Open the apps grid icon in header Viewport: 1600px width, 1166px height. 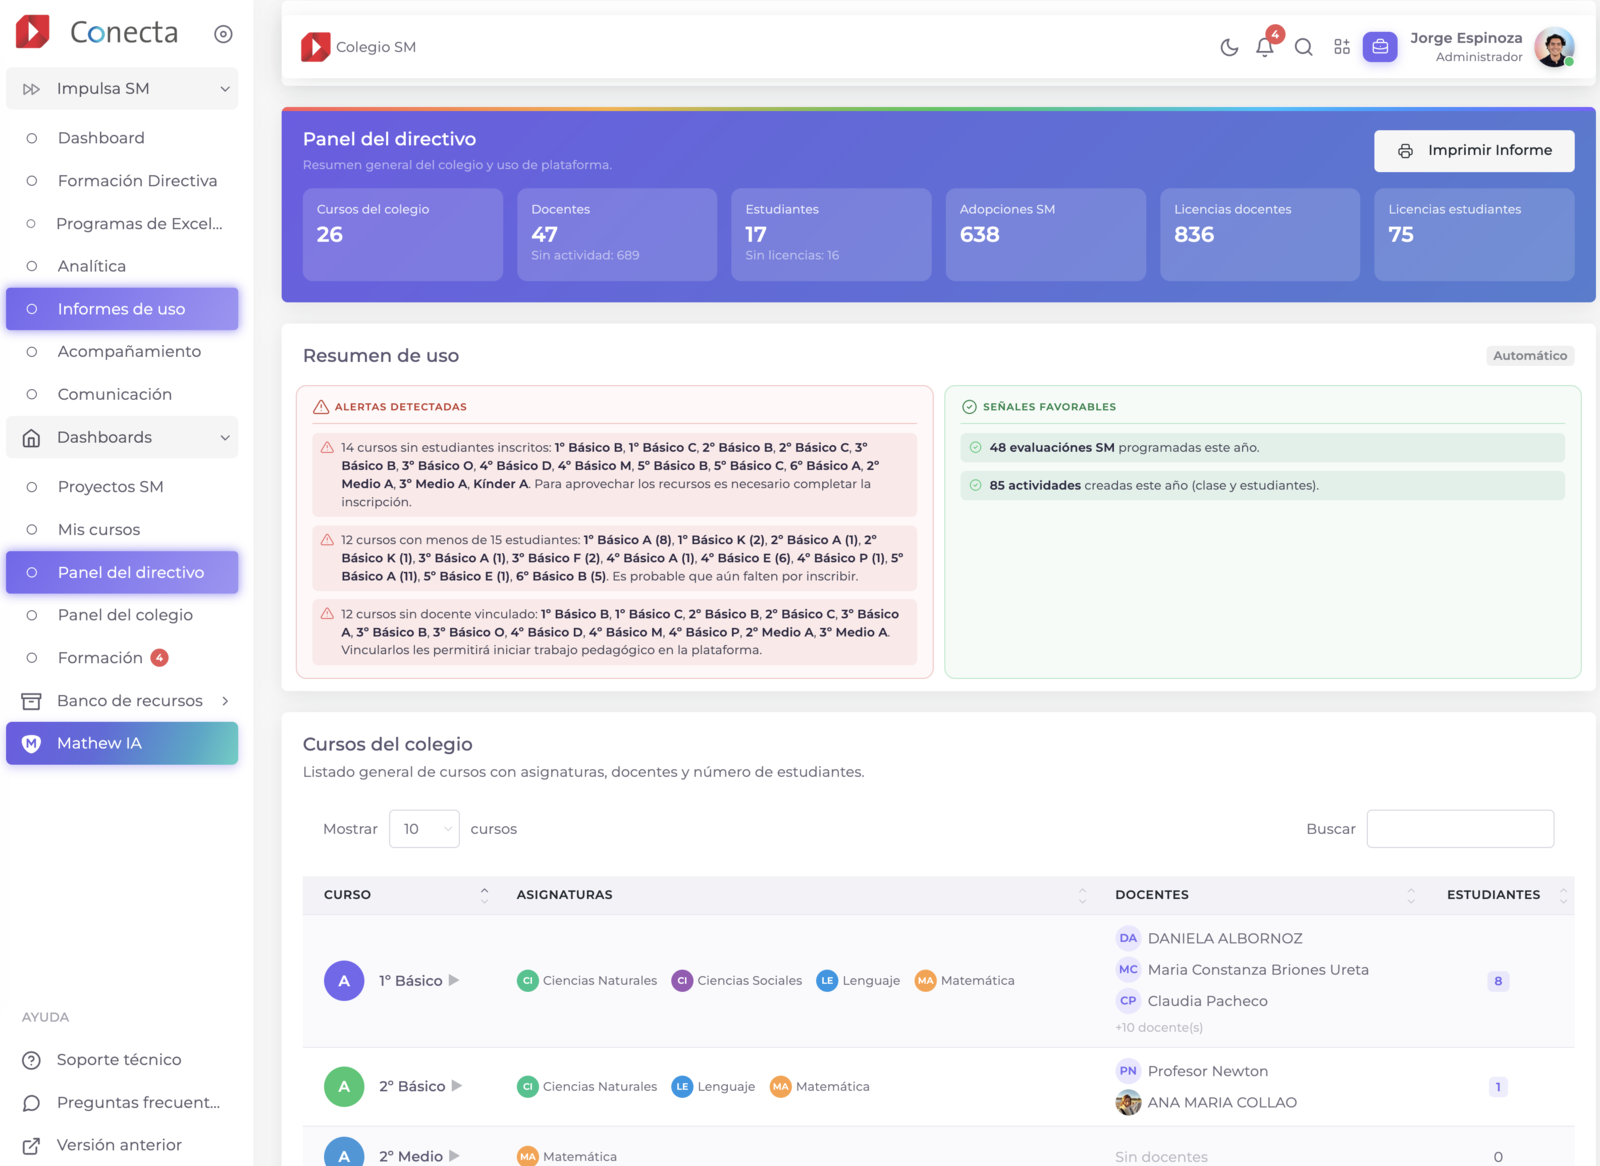pos(1342,47)
